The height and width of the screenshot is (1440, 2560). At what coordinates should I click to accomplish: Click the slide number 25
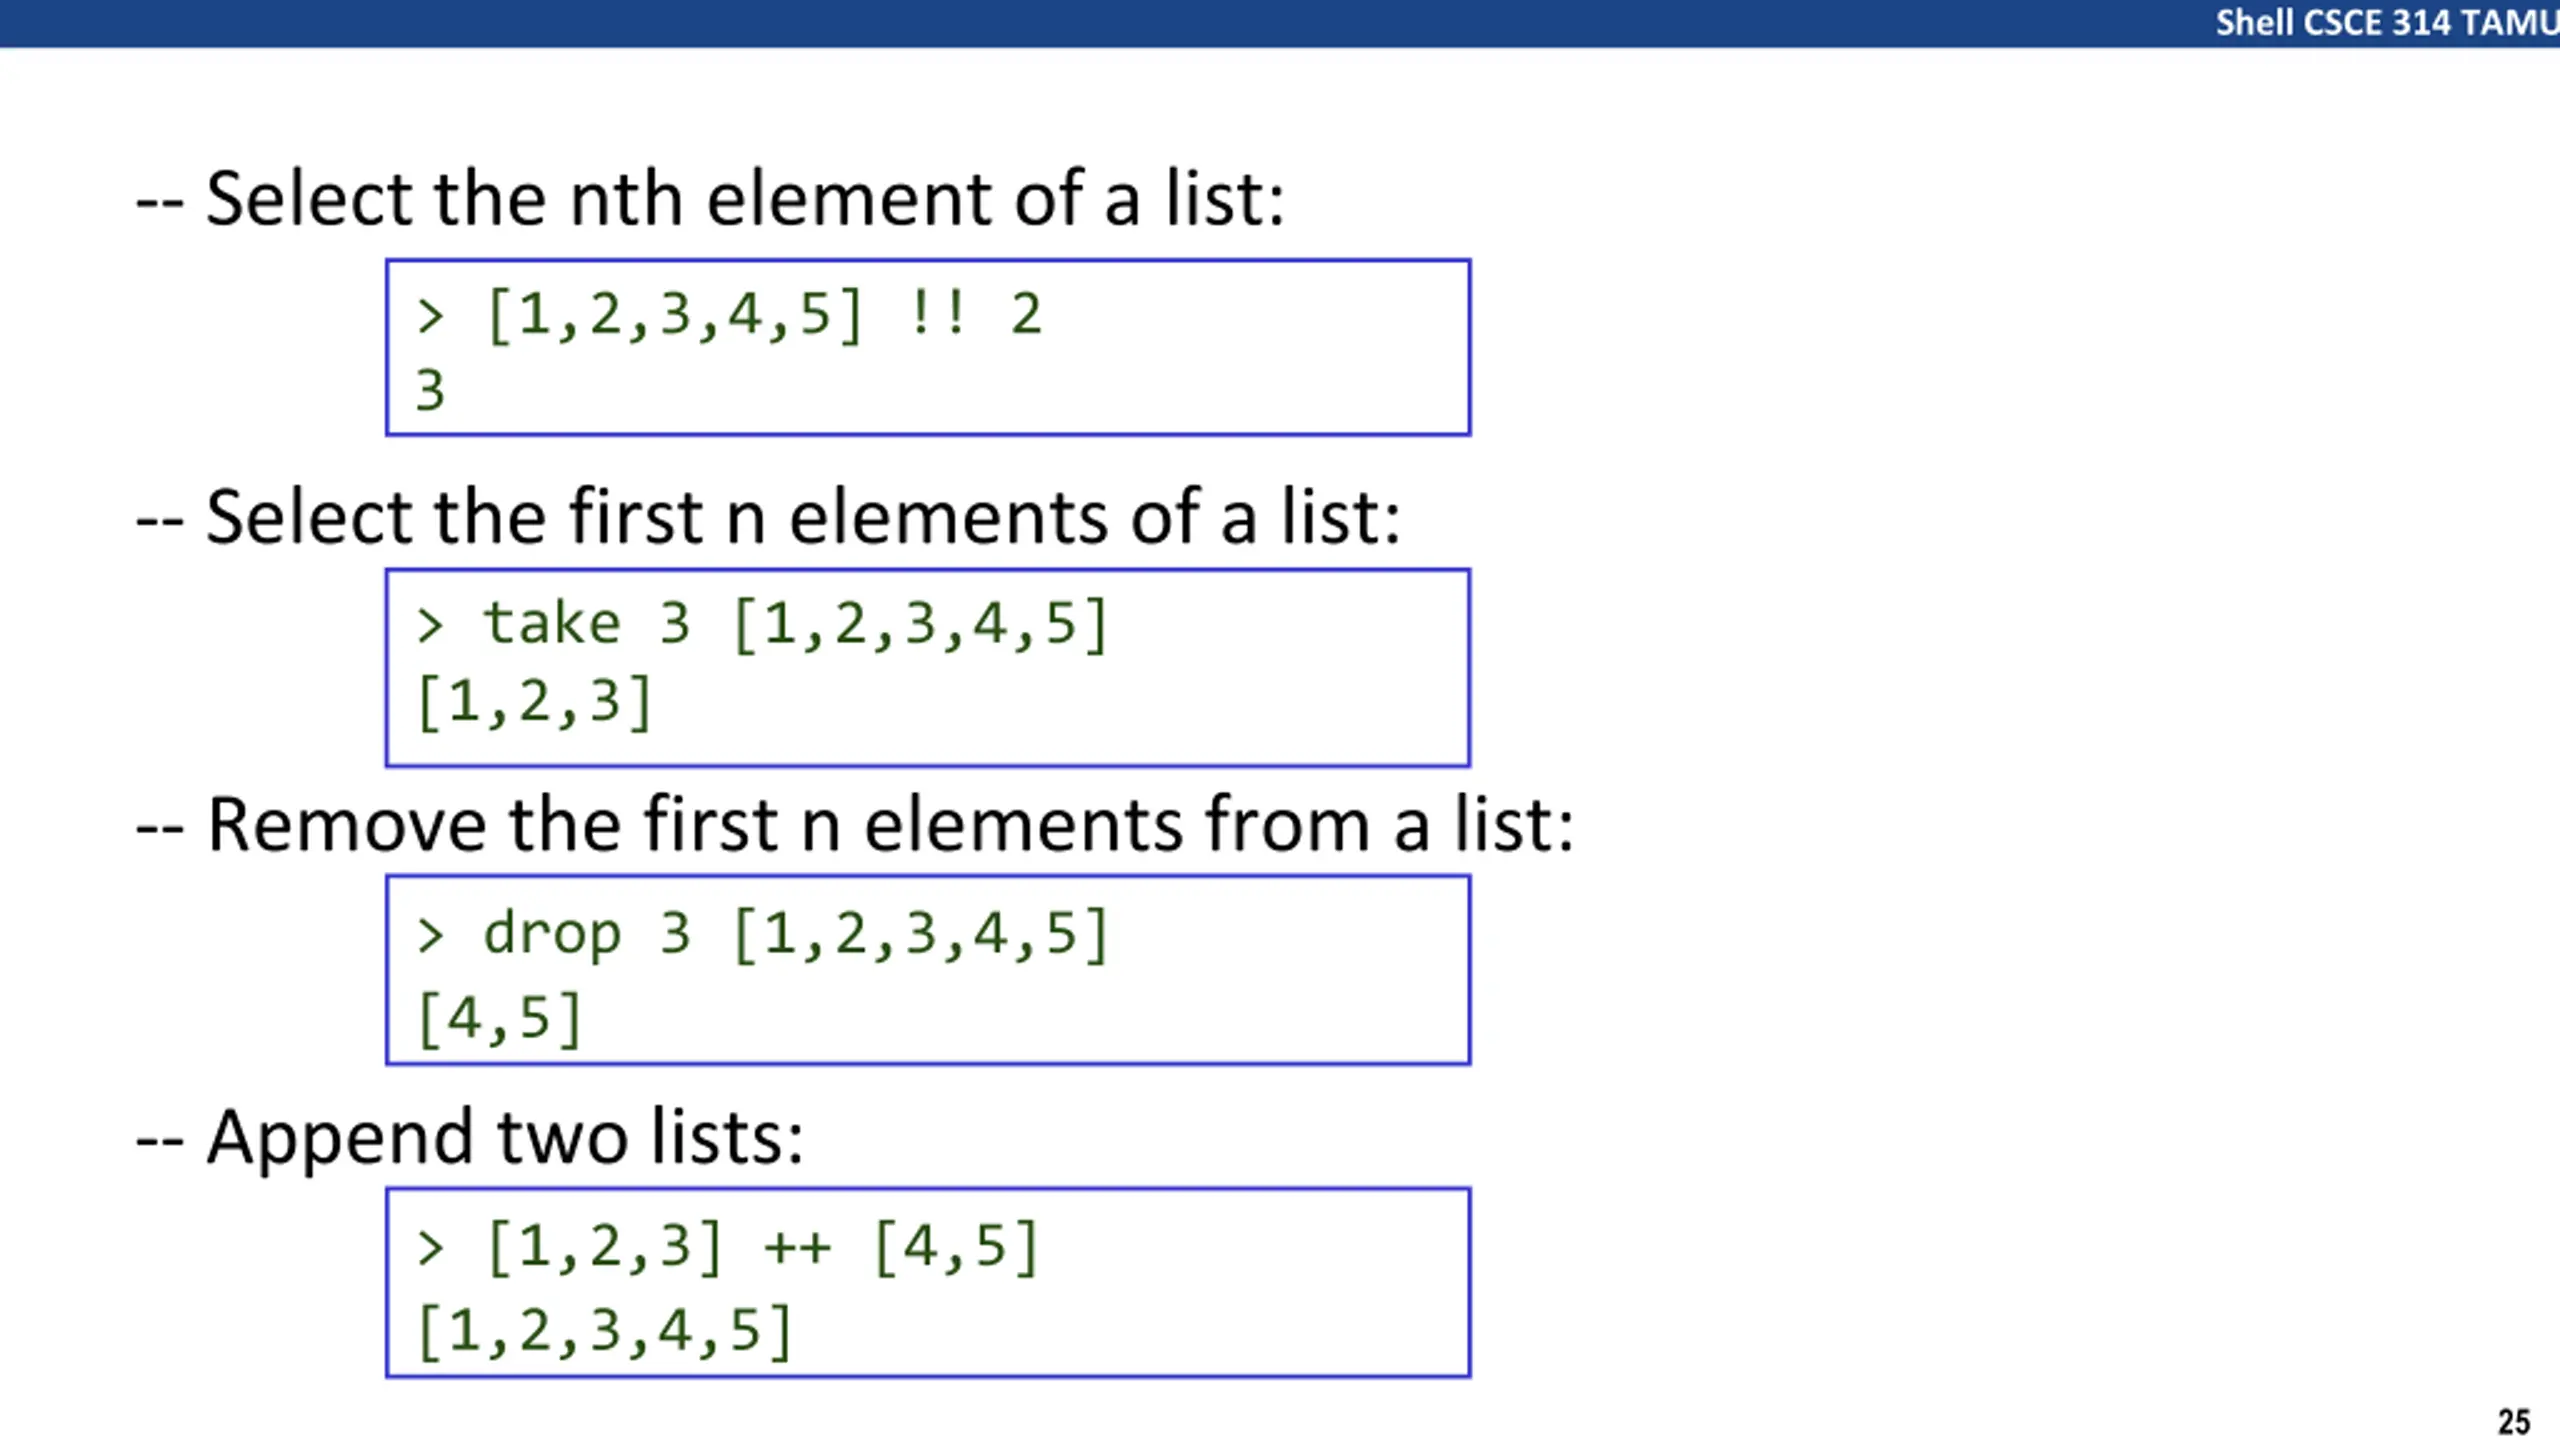tap(2514, 1421)
